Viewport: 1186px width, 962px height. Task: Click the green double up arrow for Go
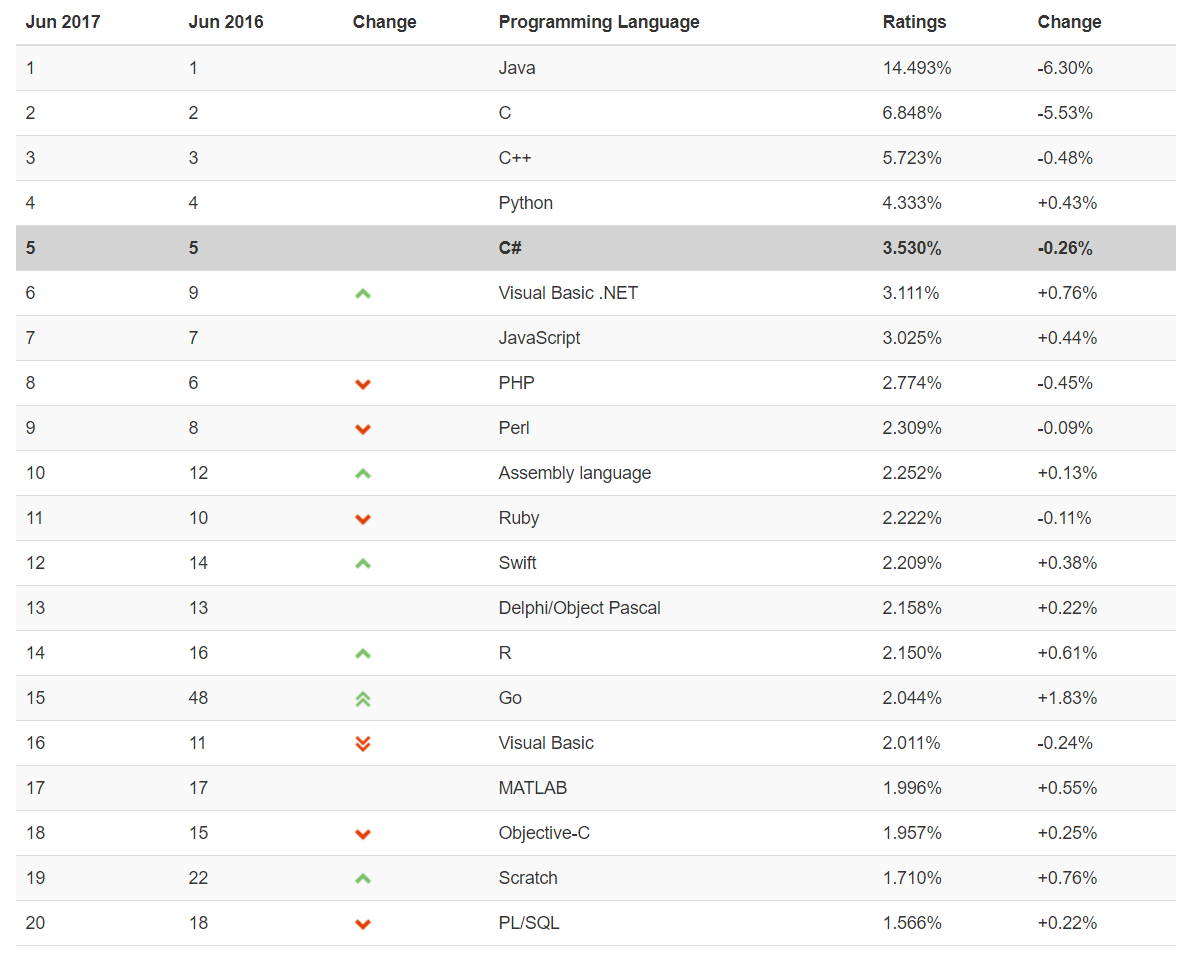click(x=363, y=699)
